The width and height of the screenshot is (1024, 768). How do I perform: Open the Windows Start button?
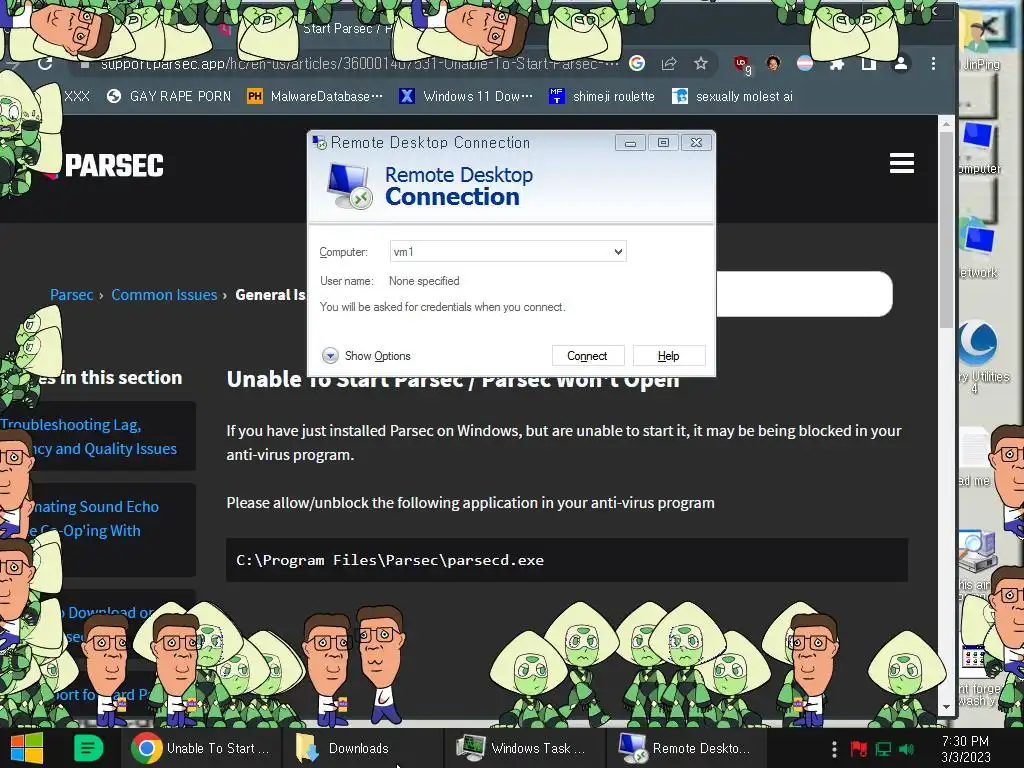point(27,748)
